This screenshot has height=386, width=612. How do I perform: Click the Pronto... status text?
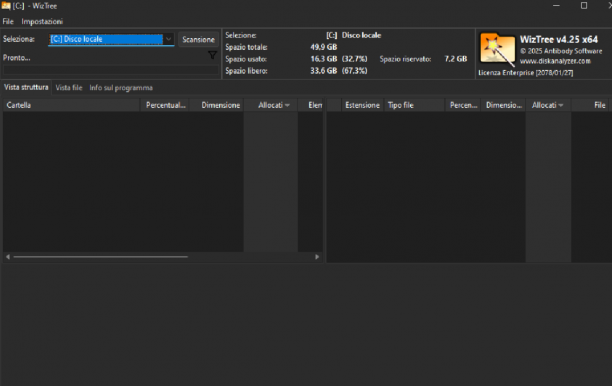tap(16, 58)
